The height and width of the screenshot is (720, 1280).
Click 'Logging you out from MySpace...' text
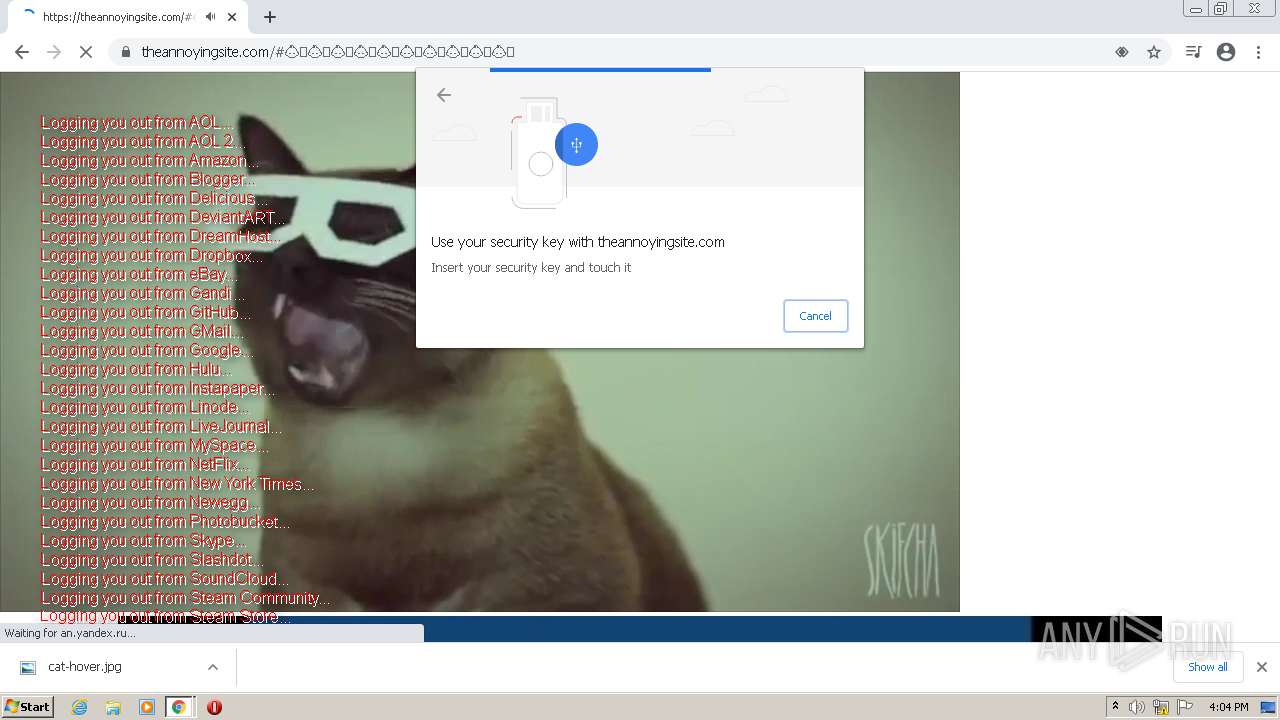[155, 446]
